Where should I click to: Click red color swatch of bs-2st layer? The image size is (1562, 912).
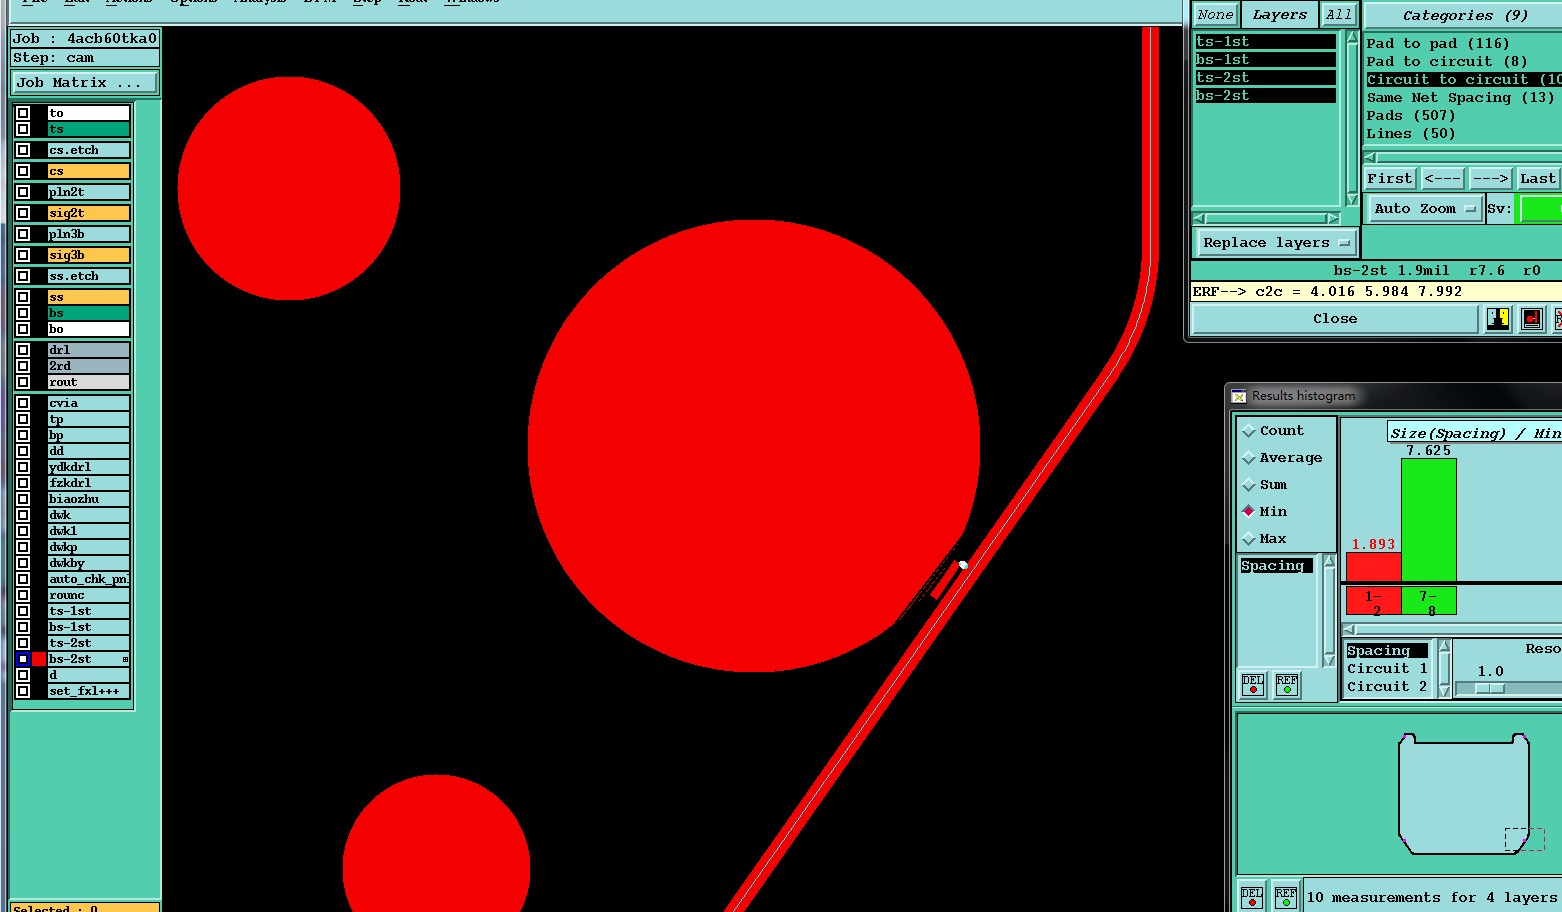tap(39, 659)
